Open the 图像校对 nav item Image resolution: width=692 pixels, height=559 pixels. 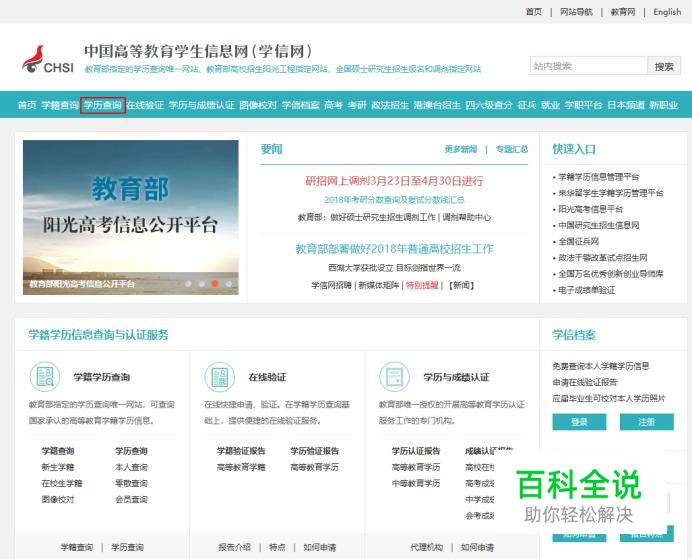pyautogui.click(x=258, y=105)
